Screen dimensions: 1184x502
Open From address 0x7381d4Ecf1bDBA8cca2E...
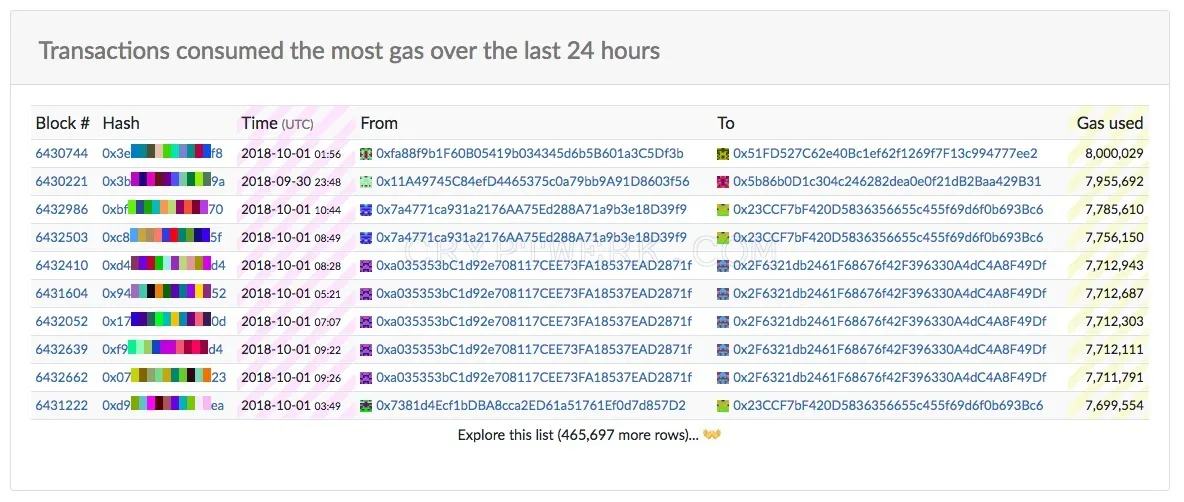coord(531,405)
